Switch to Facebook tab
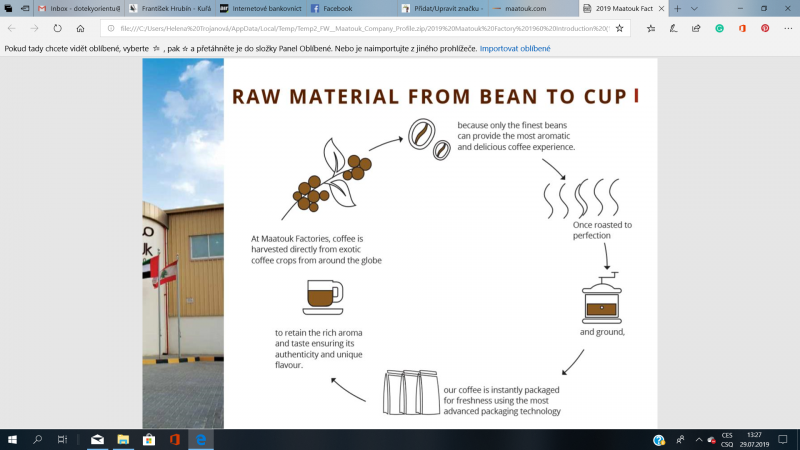Screen dimensions: 800x450 tap(352, 9)
